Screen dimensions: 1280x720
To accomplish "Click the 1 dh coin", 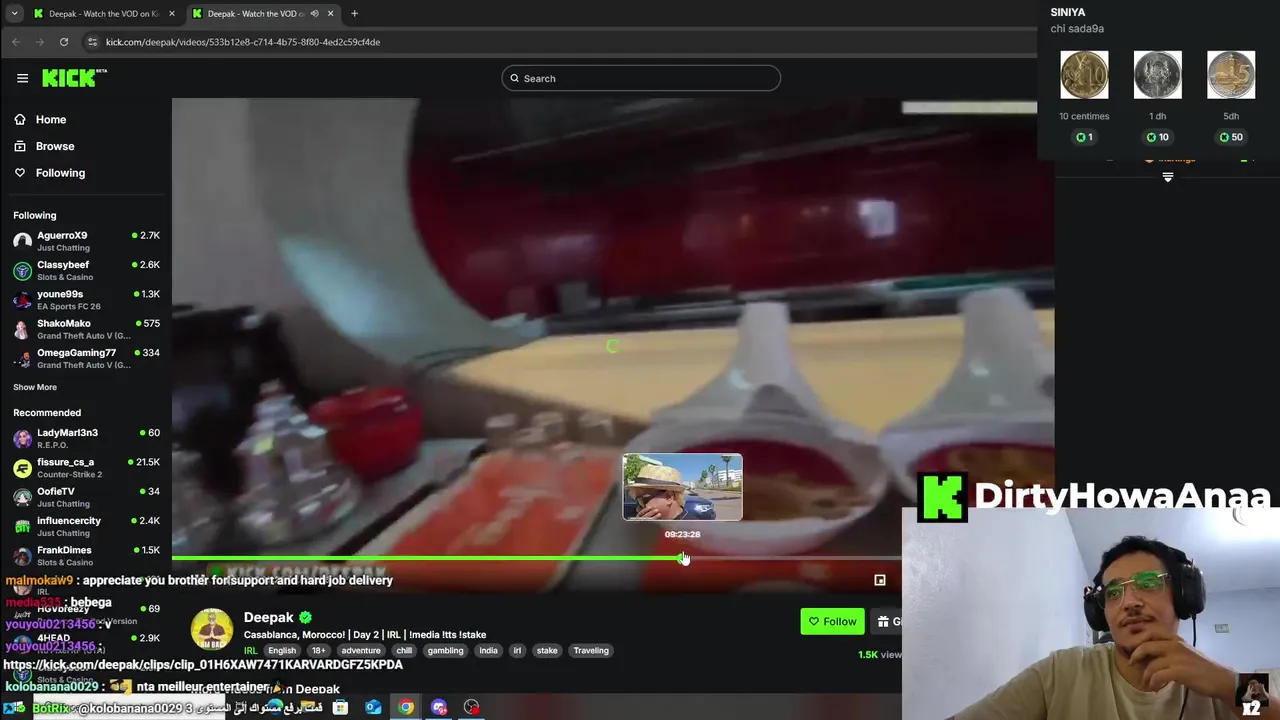I will tap(1157, 75).
